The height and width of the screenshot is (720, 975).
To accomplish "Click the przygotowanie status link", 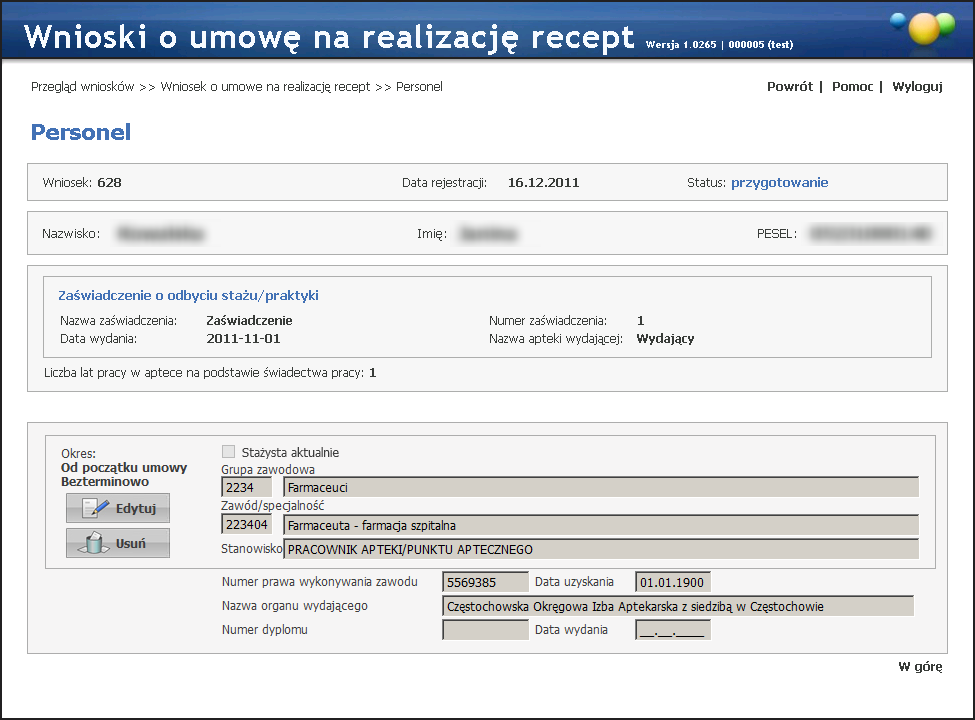I will 779,183.
